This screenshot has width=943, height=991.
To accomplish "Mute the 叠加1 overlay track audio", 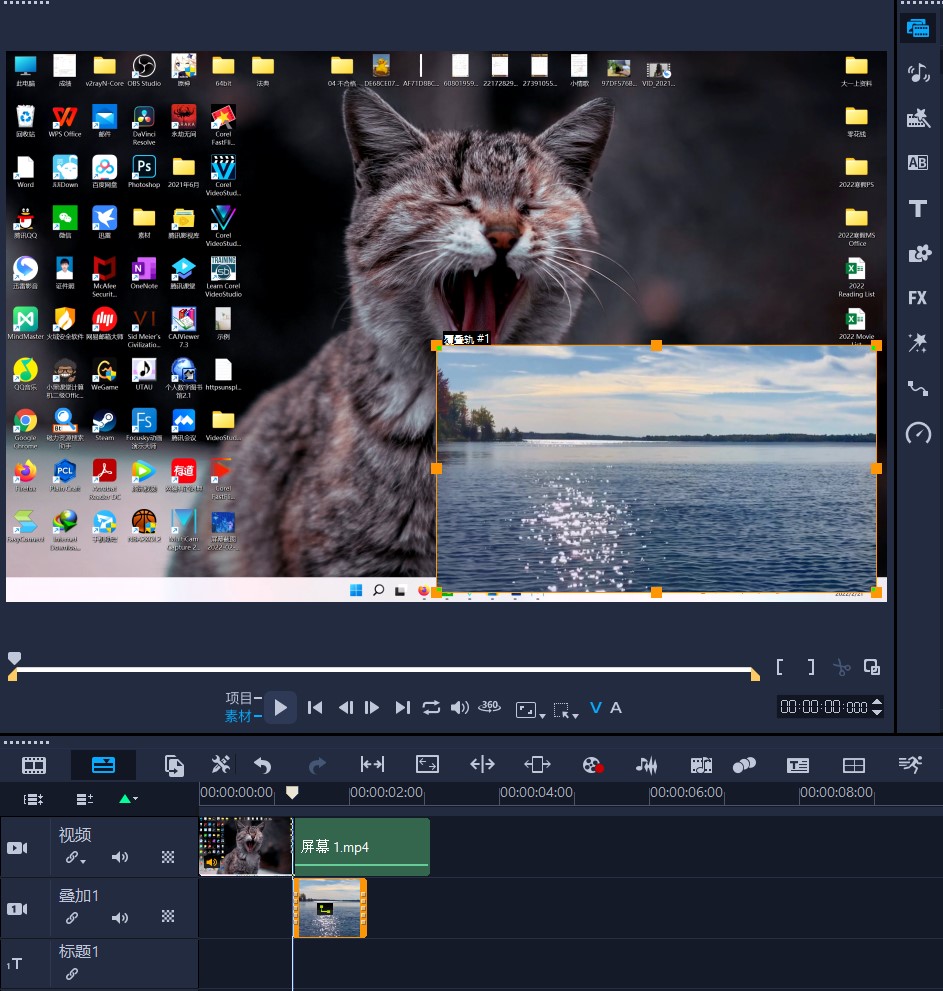I will coord(119,917).
